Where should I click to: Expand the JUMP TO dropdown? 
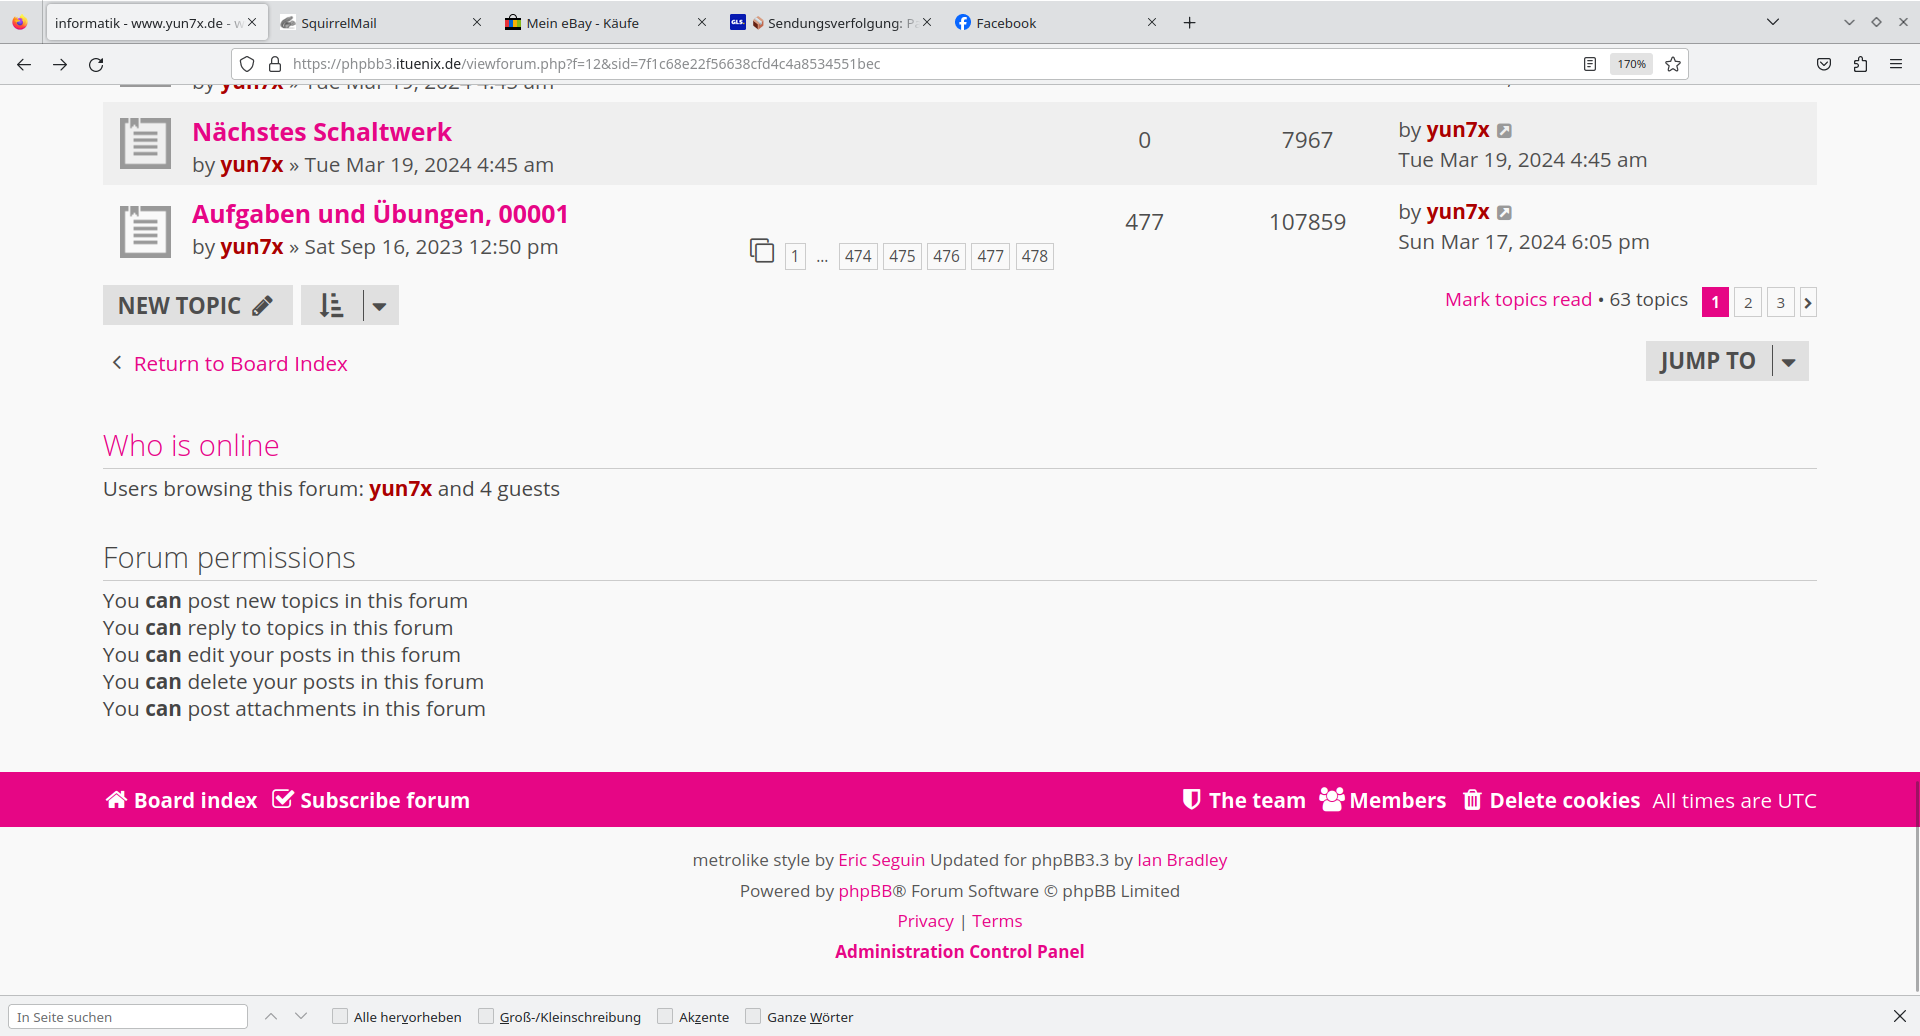pyautogui.click(x=1789, y=362)
